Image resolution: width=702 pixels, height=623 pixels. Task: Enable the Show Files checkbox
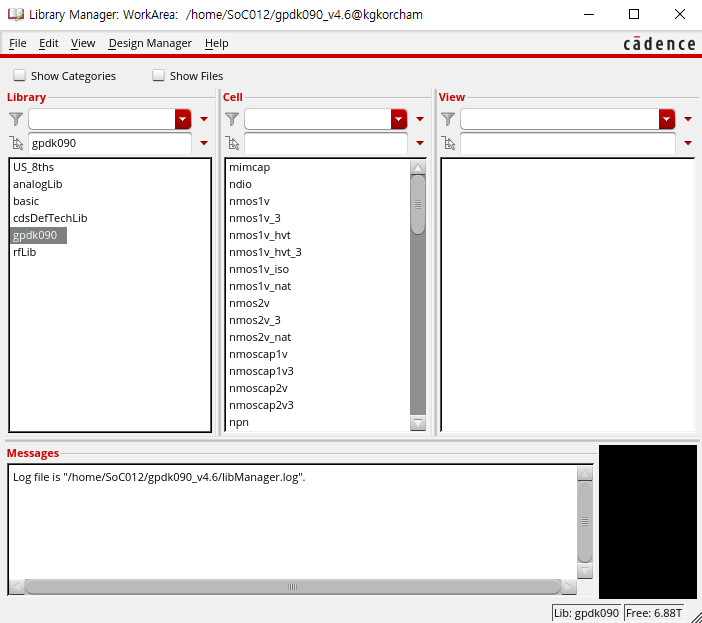coord(158,75)
